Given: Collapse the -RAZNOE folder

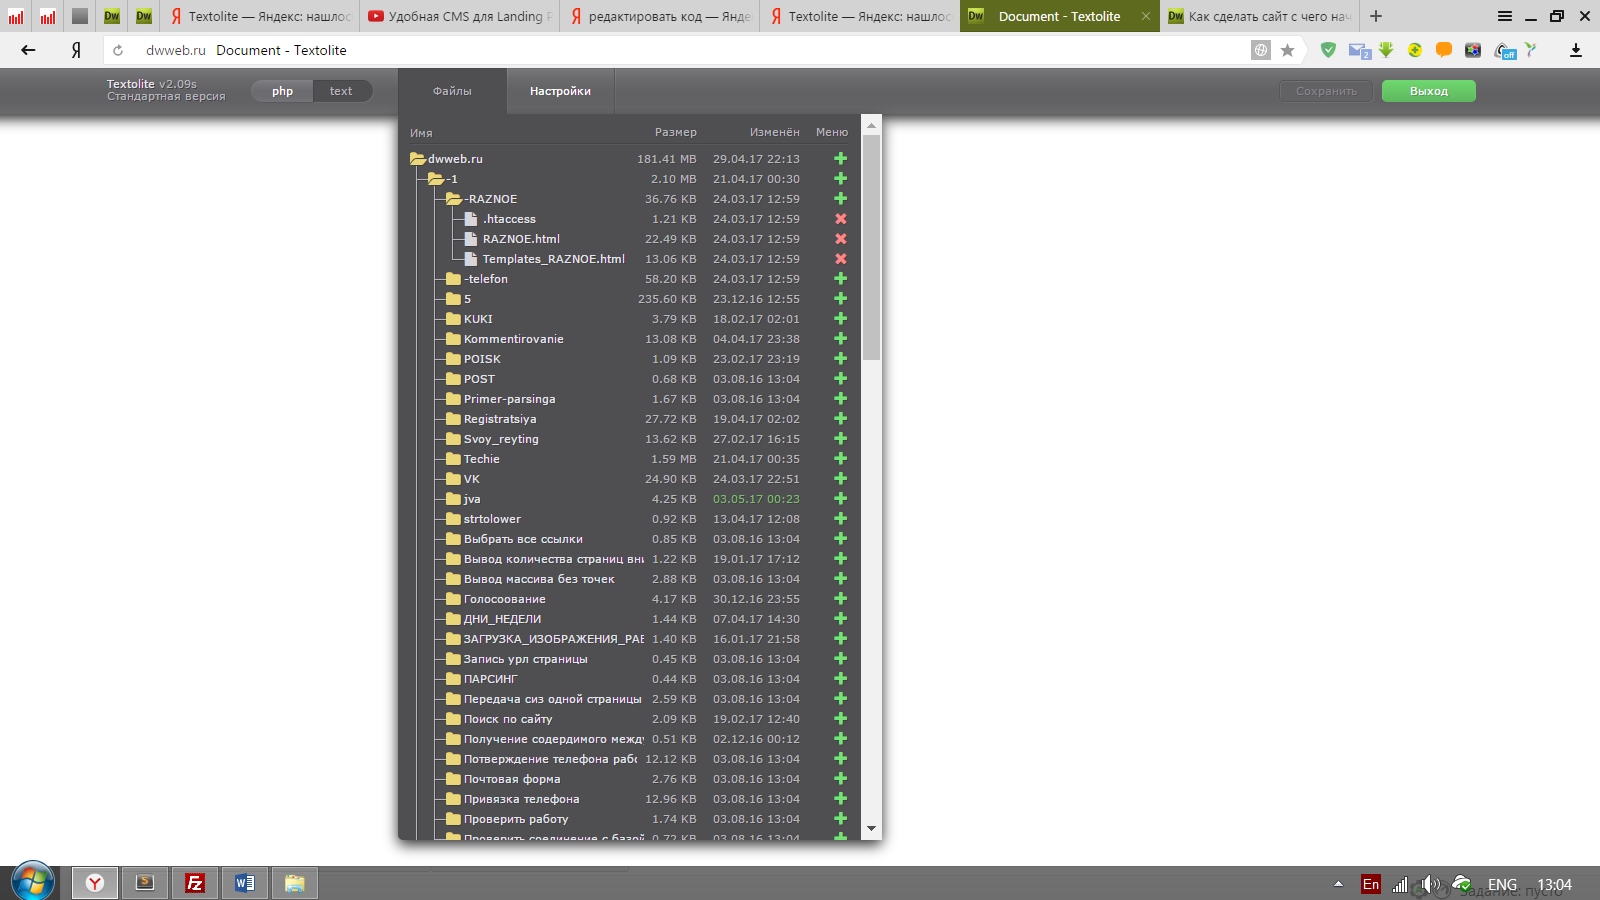Looking at the screenshot, I should click(x=454, y=199).
